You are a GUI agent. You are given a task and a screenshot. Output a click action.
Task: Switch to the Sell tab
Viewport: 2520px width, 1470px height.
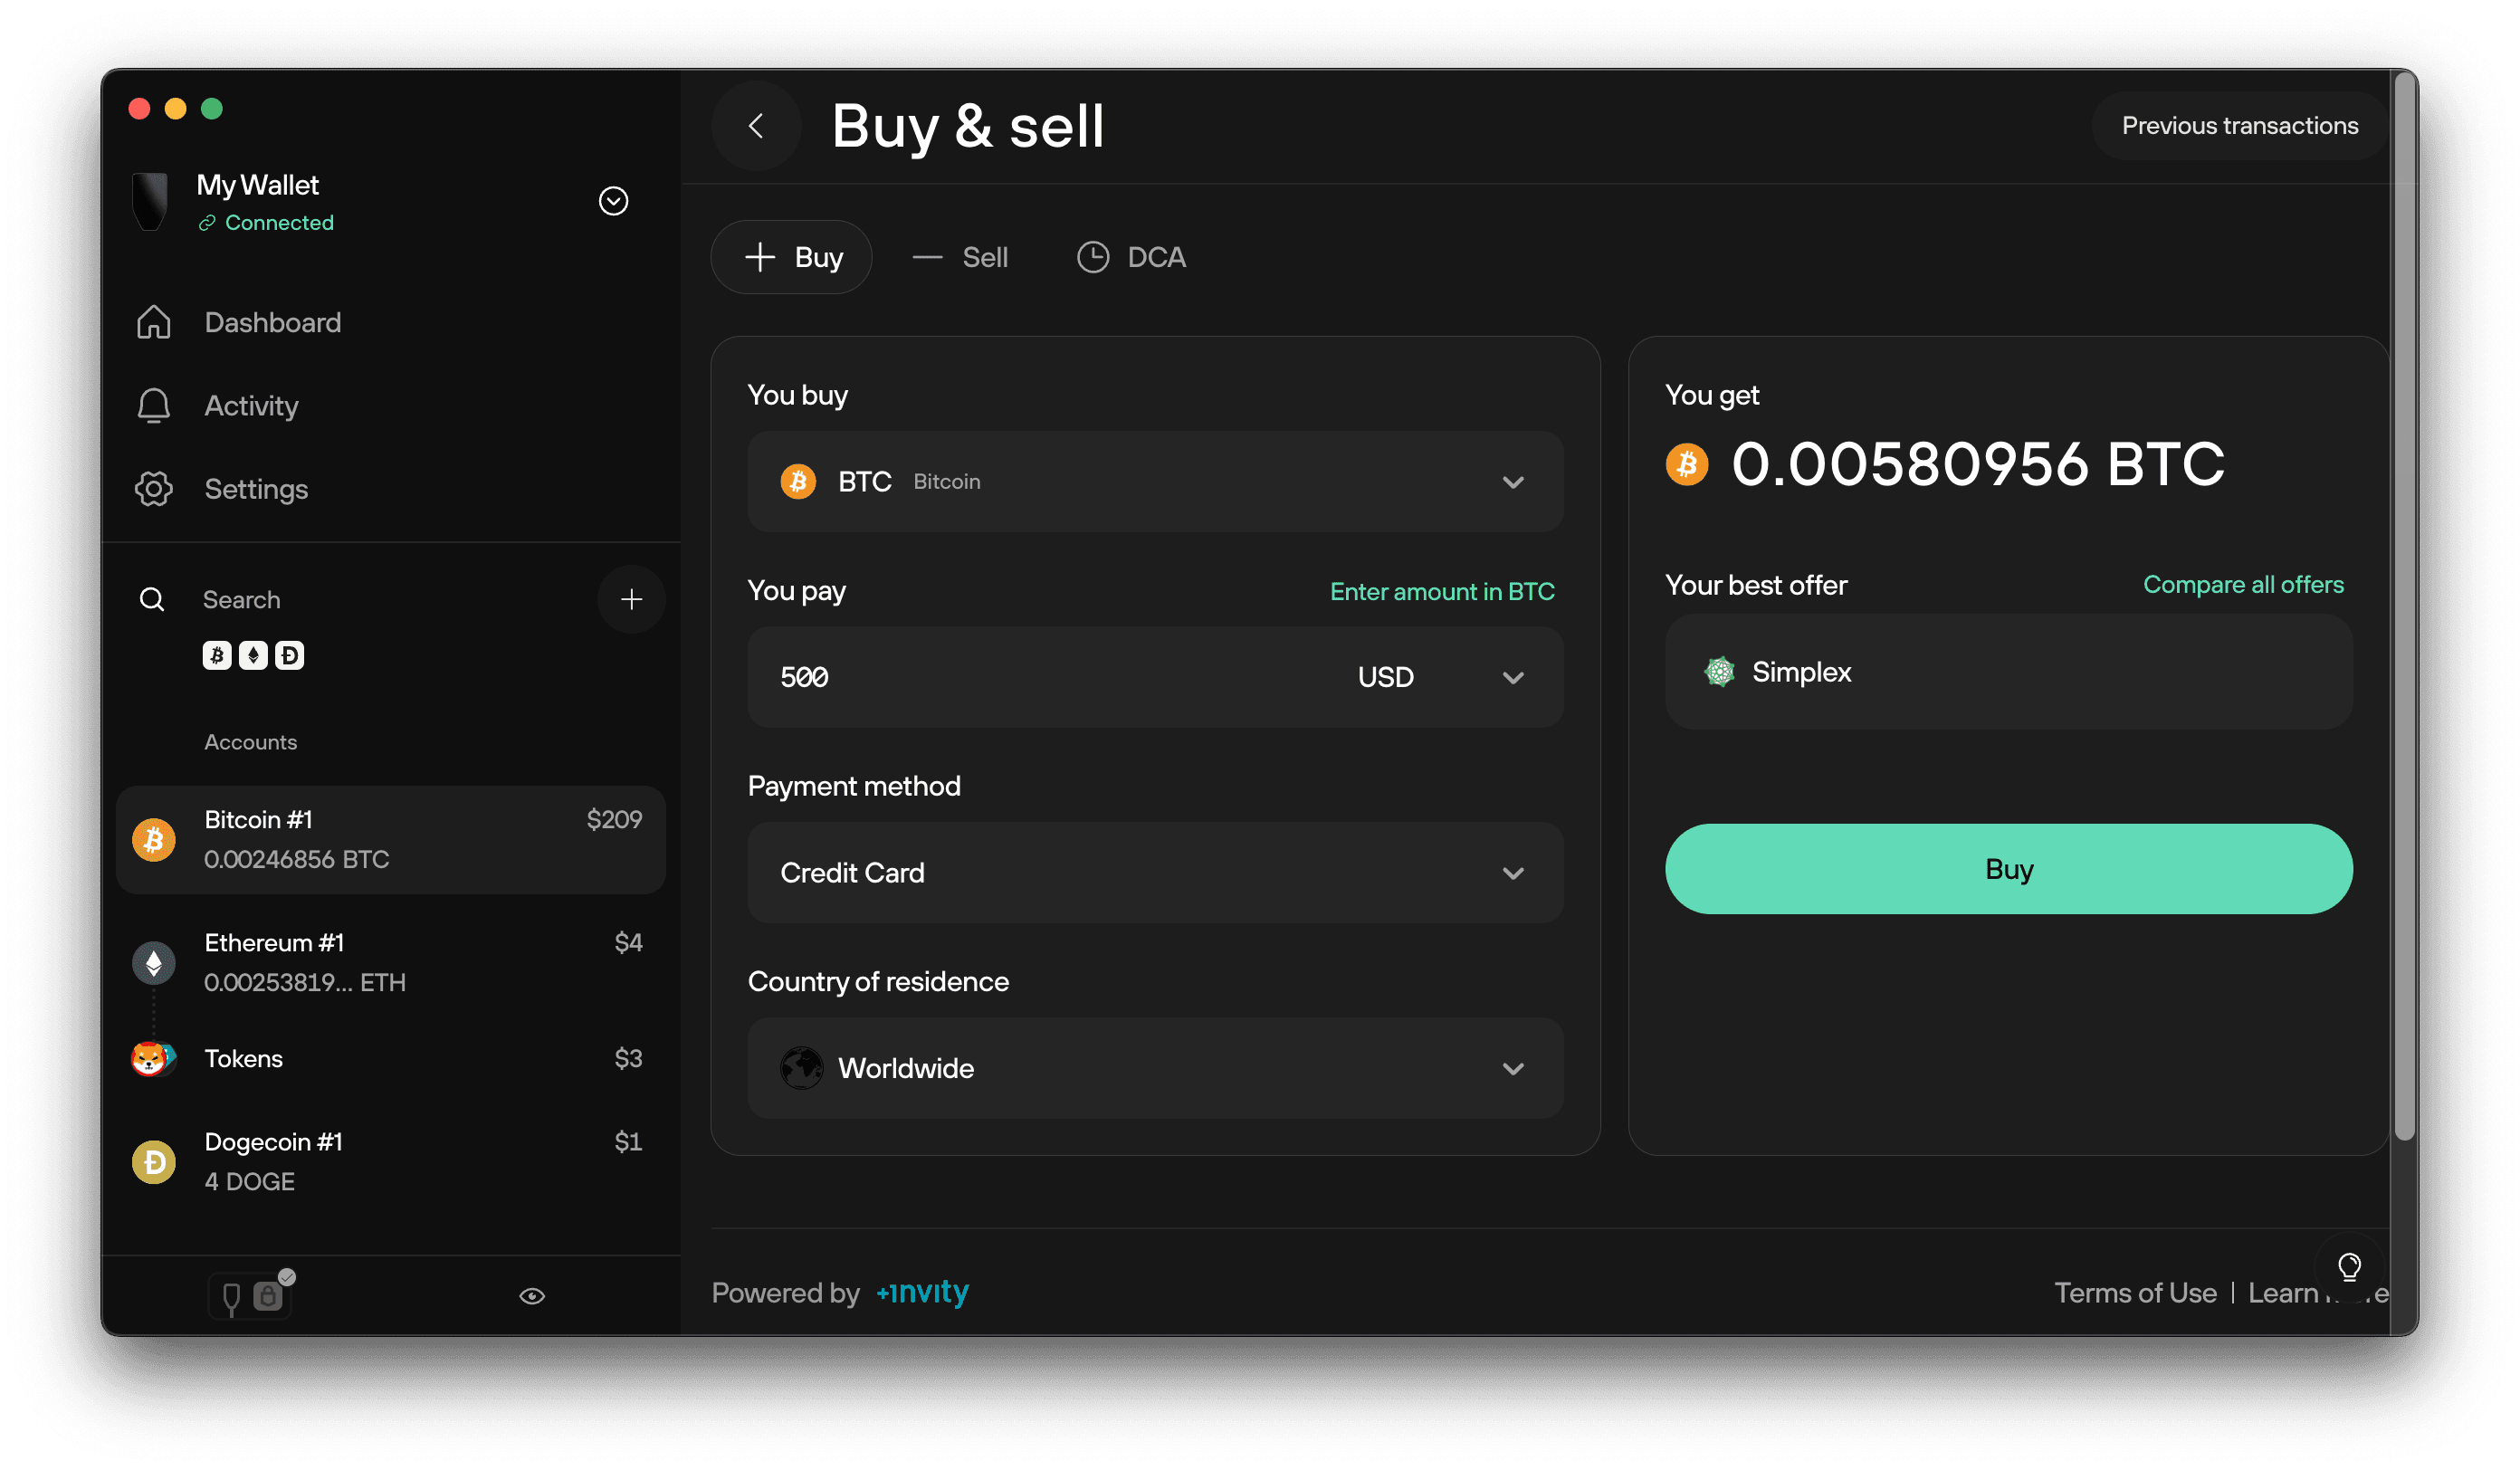coord(960,257)
